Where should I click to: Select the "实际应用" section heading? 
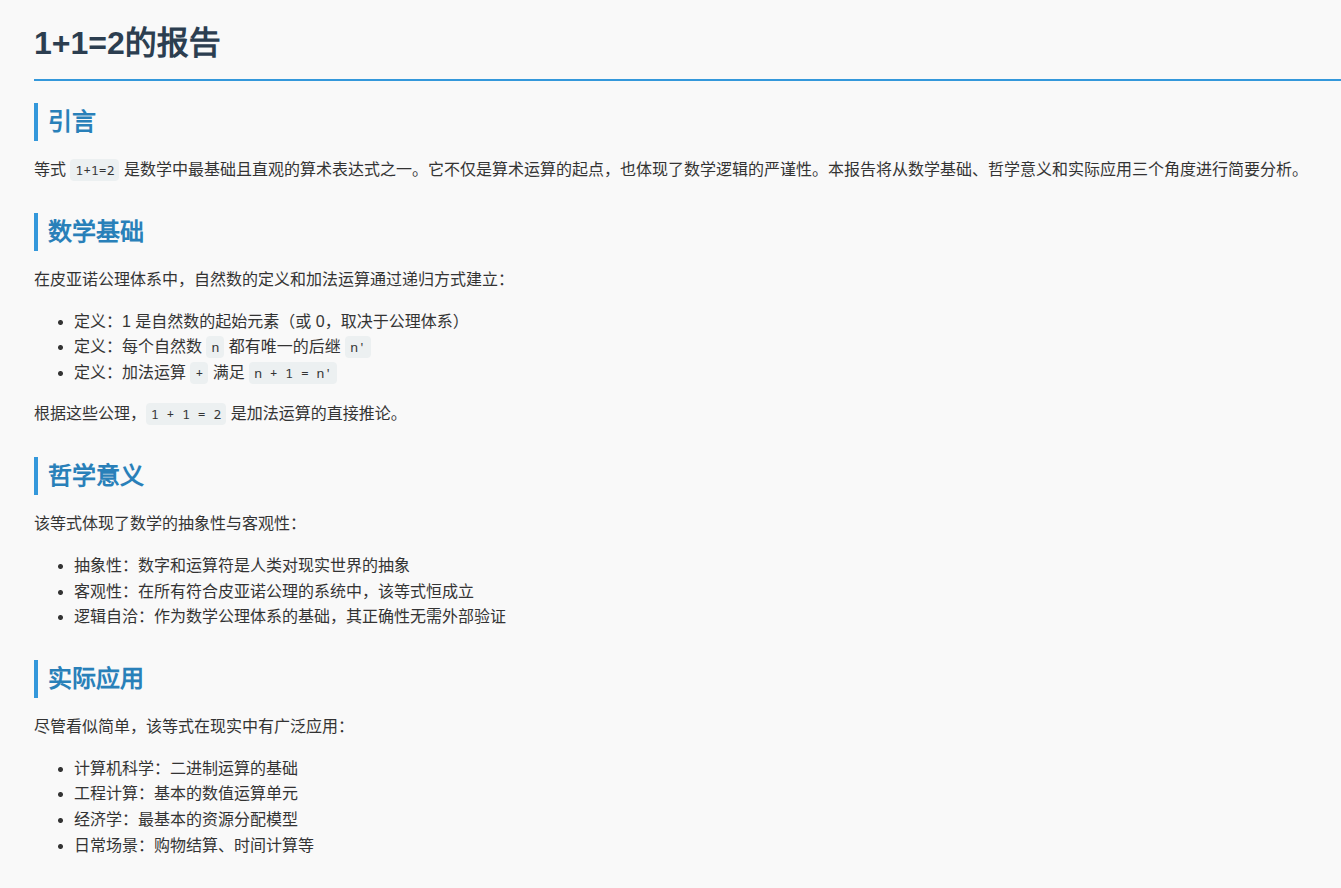click(x=95, y=678)
